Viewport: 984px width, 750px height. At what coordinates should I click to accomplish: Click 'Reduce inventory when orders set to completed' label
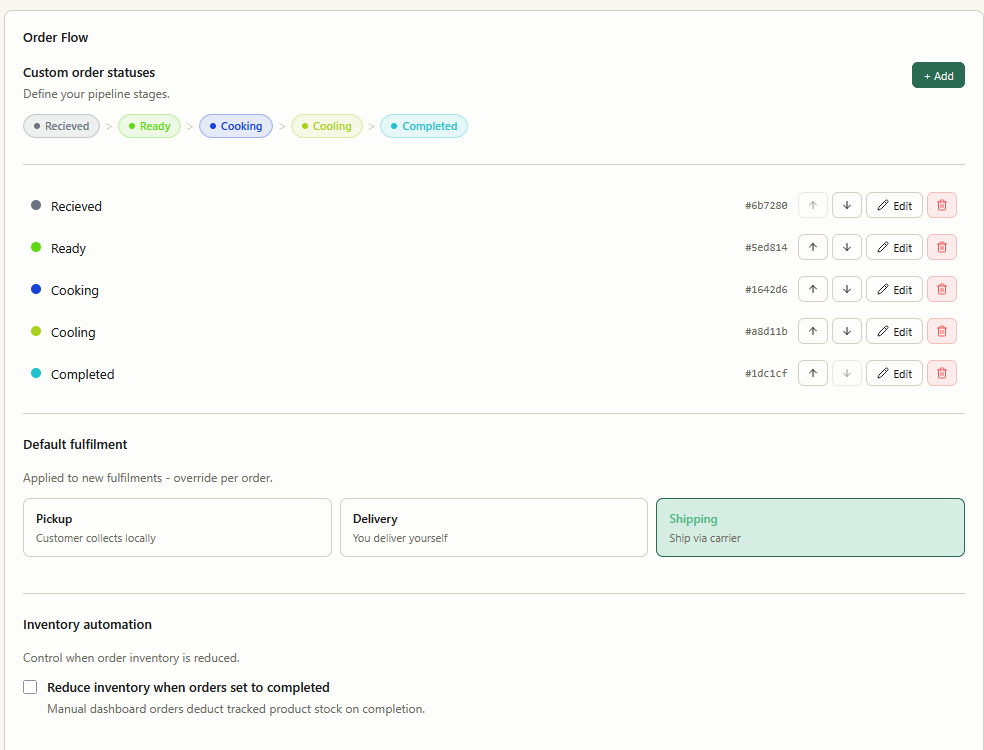[x=188, y=688]
